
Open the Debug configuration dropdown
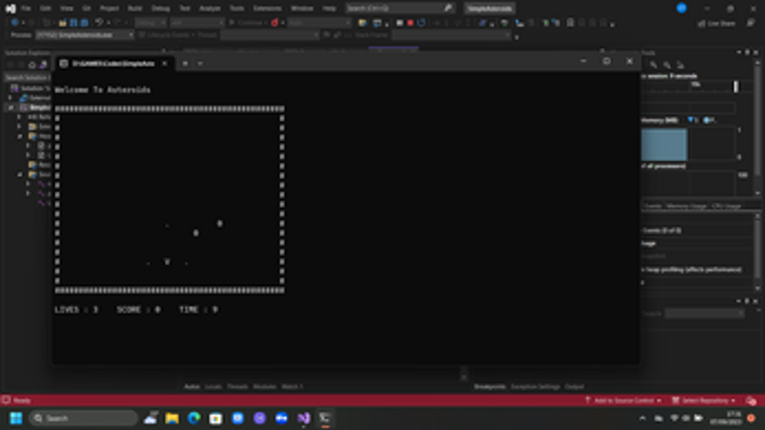pyautogui.click(x=150, y=22)
